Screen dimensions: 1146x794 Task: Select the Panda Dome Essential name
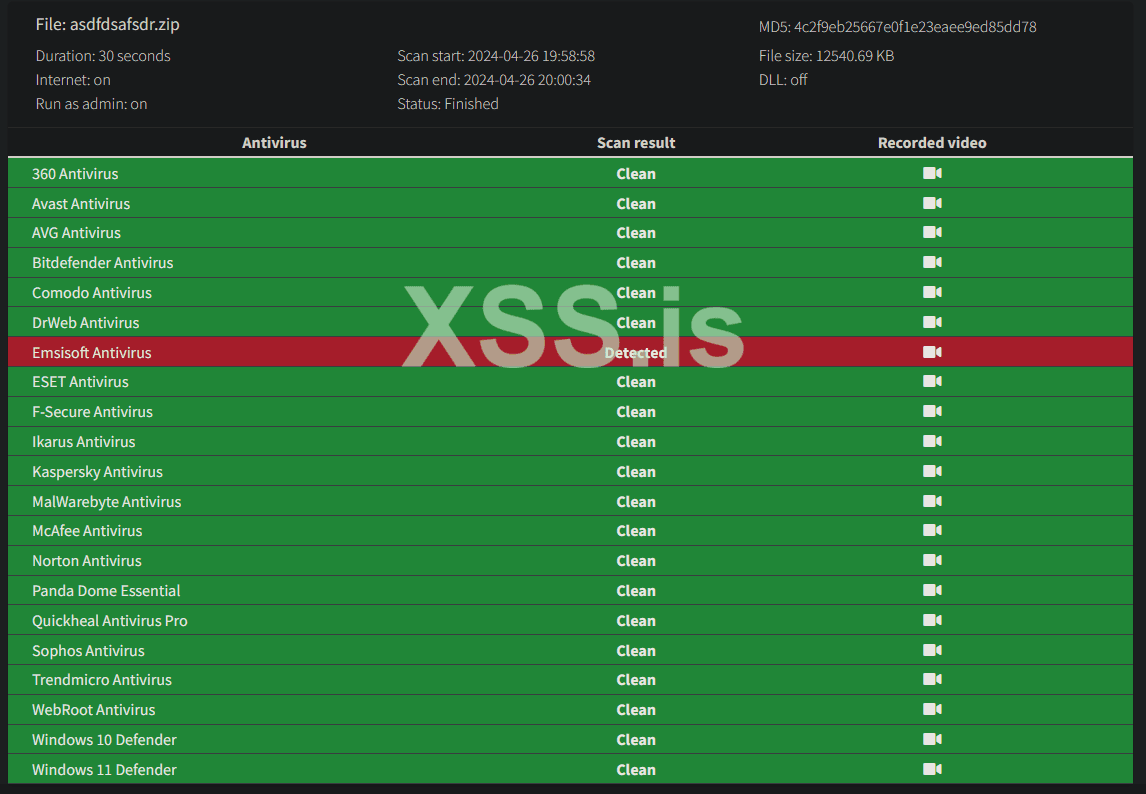pyautogui.click(x=106, y=591)
